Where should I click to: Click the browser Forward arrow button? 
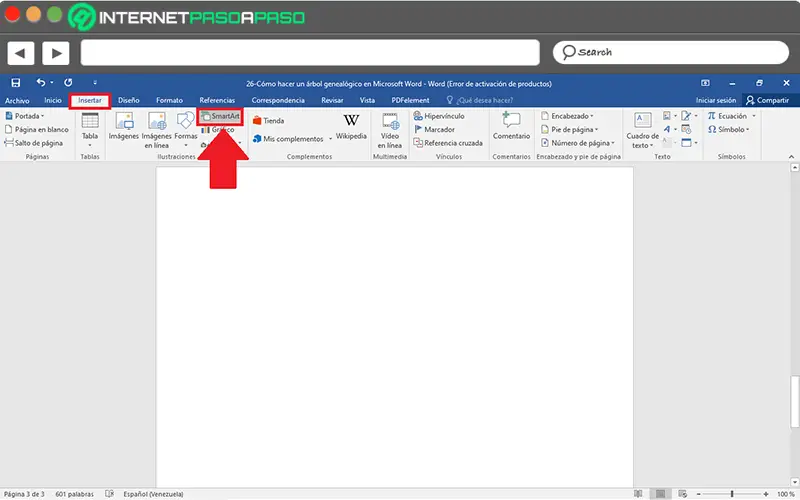[56, 53]
